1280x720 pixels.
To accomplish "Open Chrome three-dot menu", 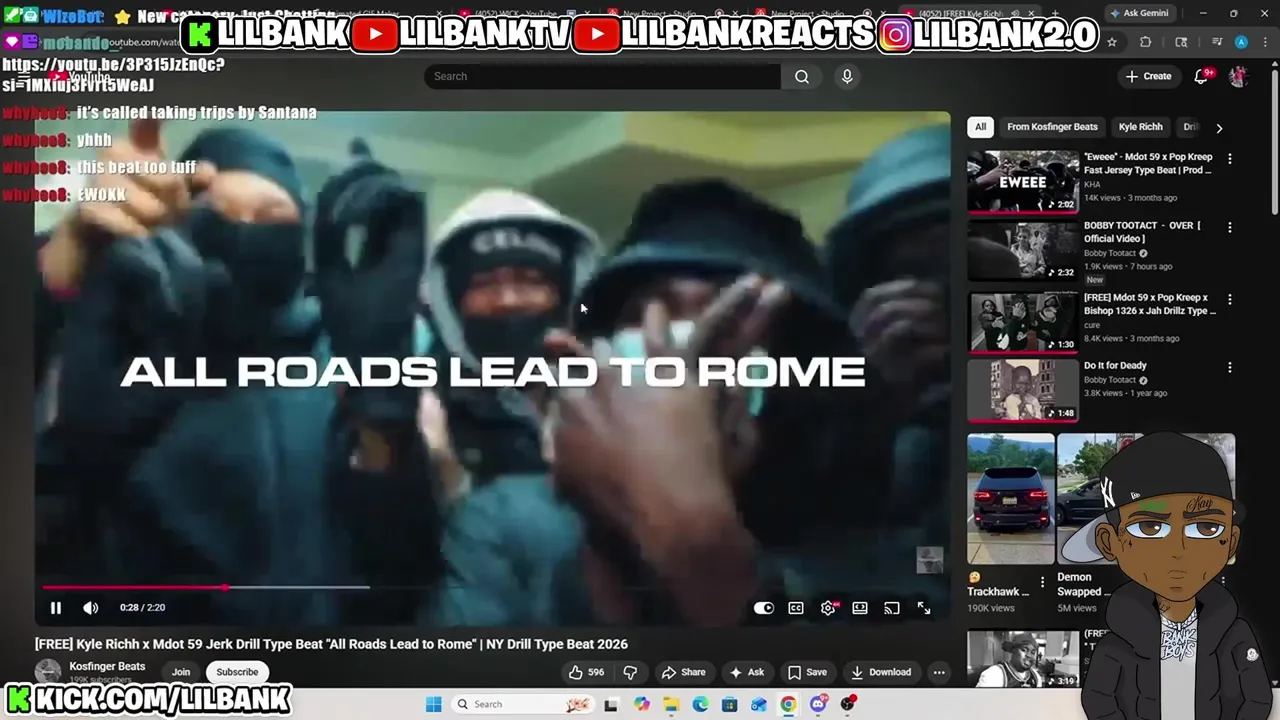I will [x=1266, y=42].
